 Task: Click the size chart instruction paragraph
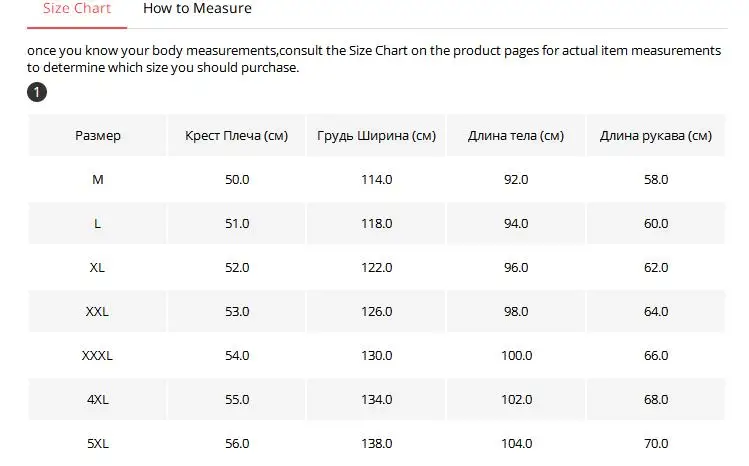point(374,59)
